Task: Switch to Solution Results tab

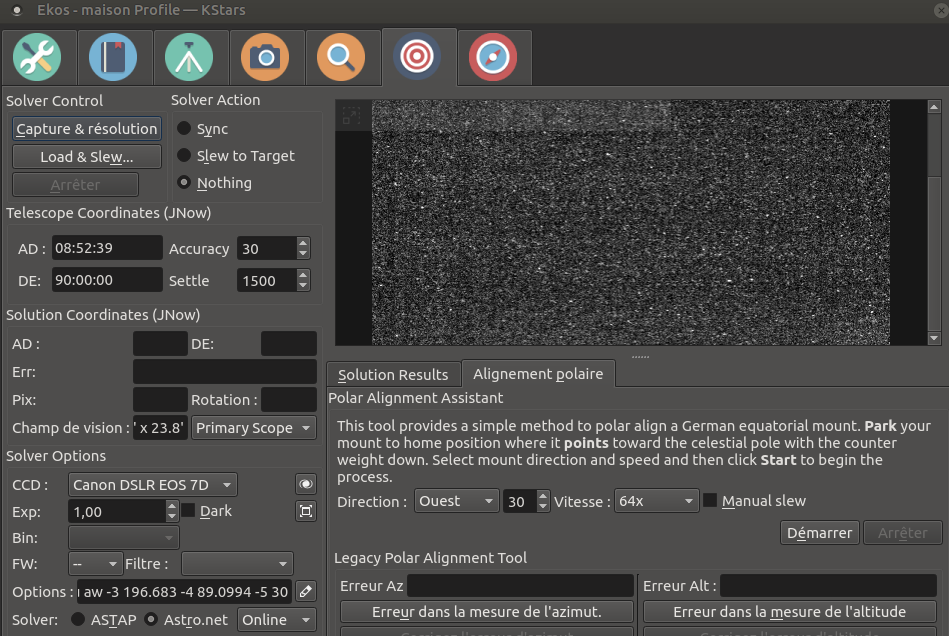Action: [x=393, y=375]
